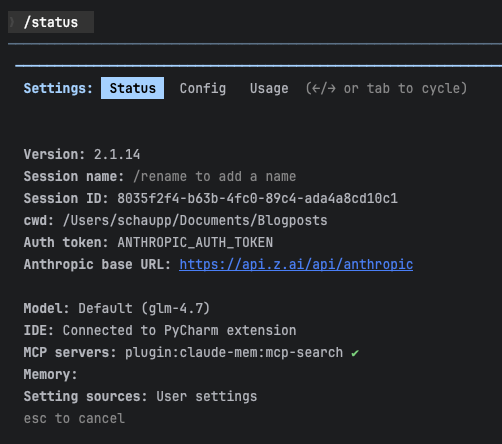Click the Session name: label
The width and height of the screenshot is (502, 444).
tap(74, 176)
